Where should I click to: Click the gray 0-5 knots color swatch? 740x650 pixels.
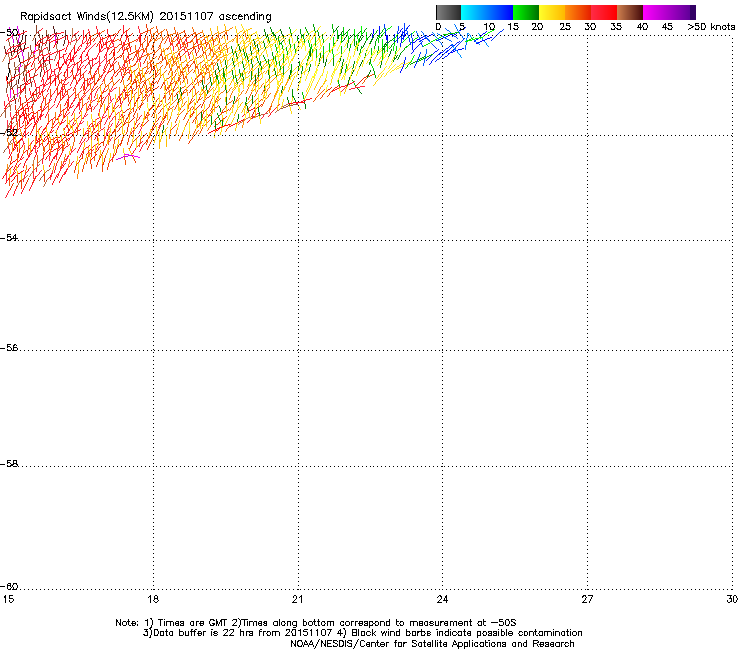(x=448, y=12)
